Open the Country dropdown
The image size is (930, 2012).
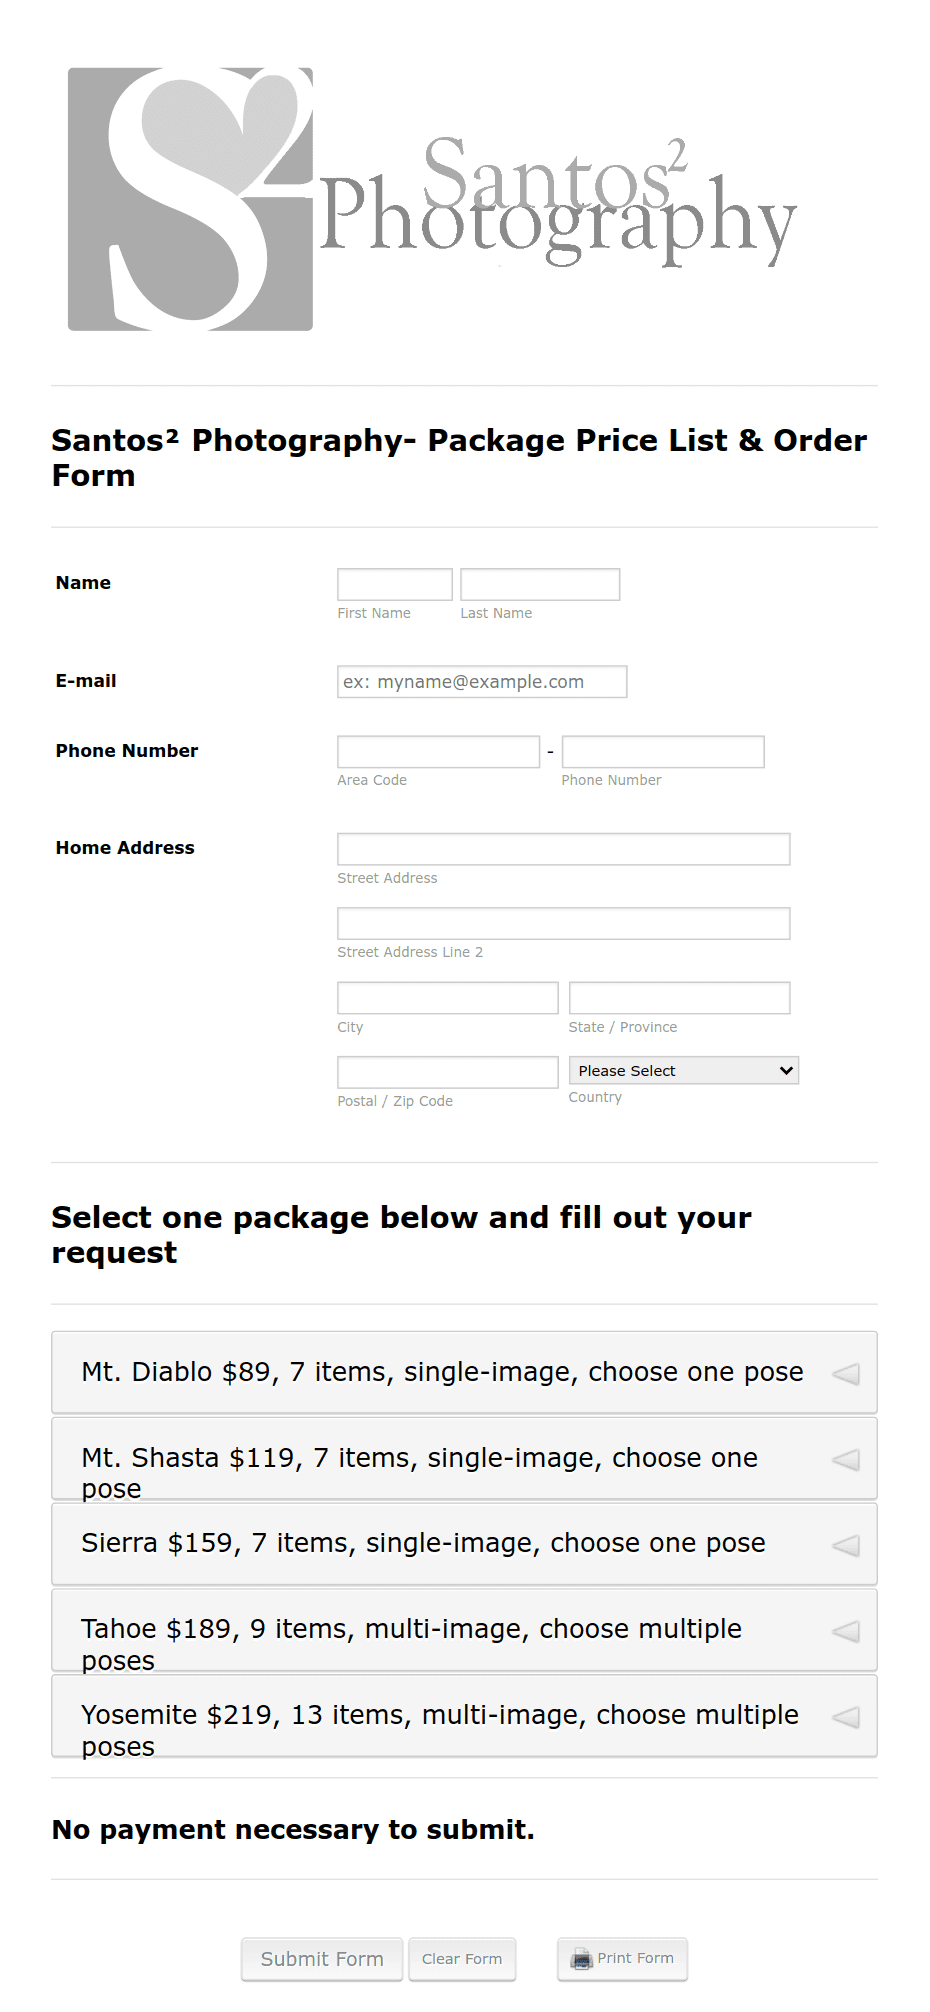pos(683,1070)
